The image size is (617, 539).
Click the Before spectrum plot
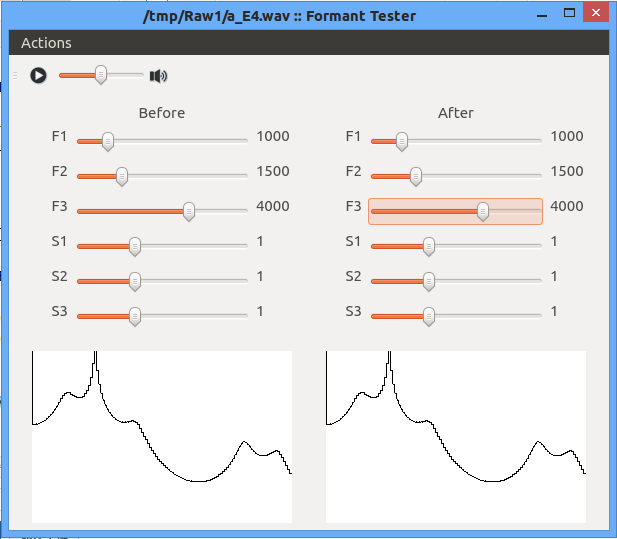point(162,437)
